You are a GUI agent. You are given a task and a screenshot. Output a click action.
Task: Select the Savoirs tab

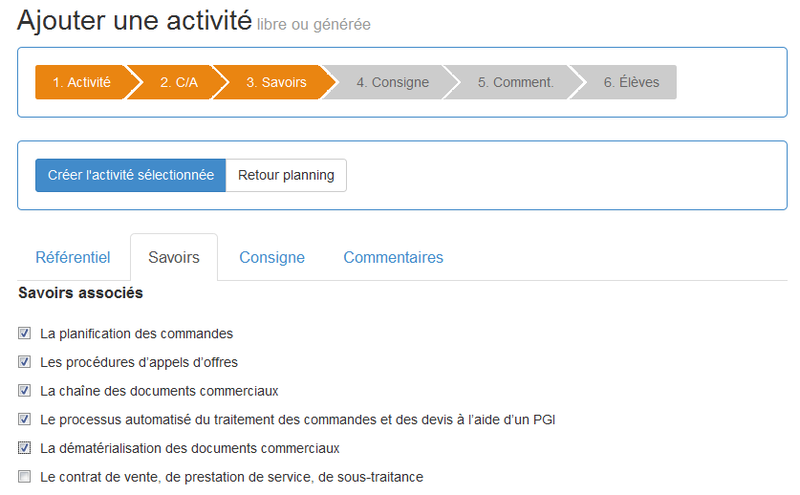174,257
